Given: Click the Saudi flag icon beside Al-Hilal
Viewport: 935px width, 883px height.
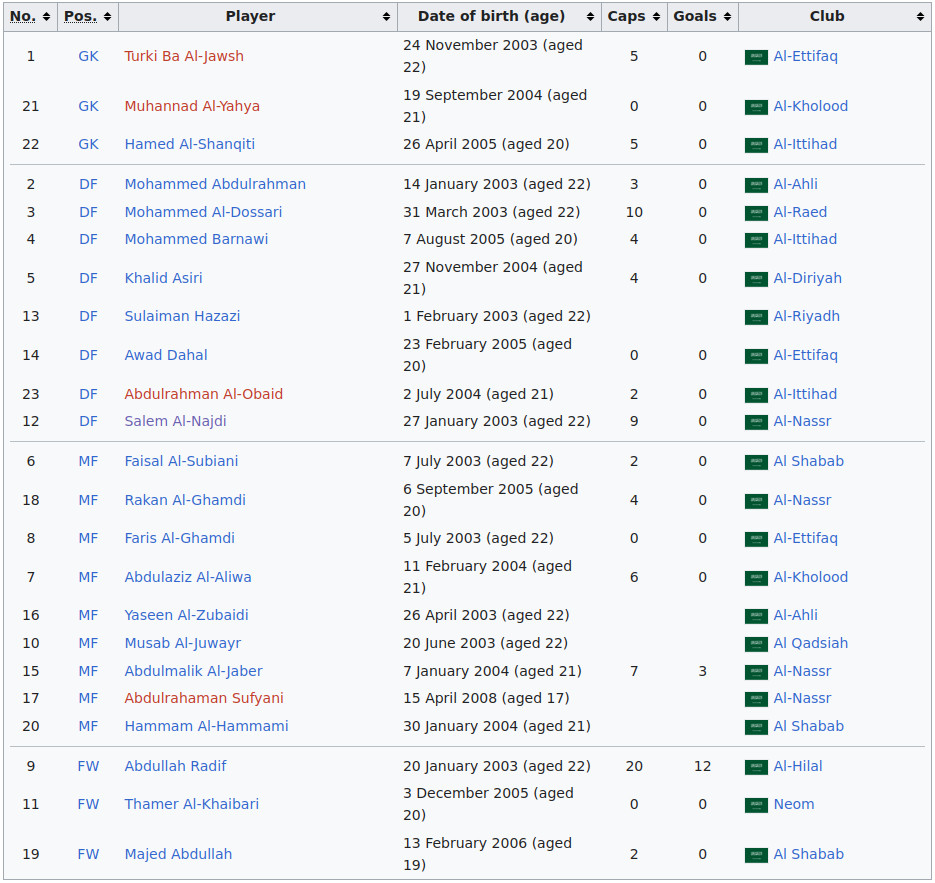Looking at the screenshot, I should [756, 767].
